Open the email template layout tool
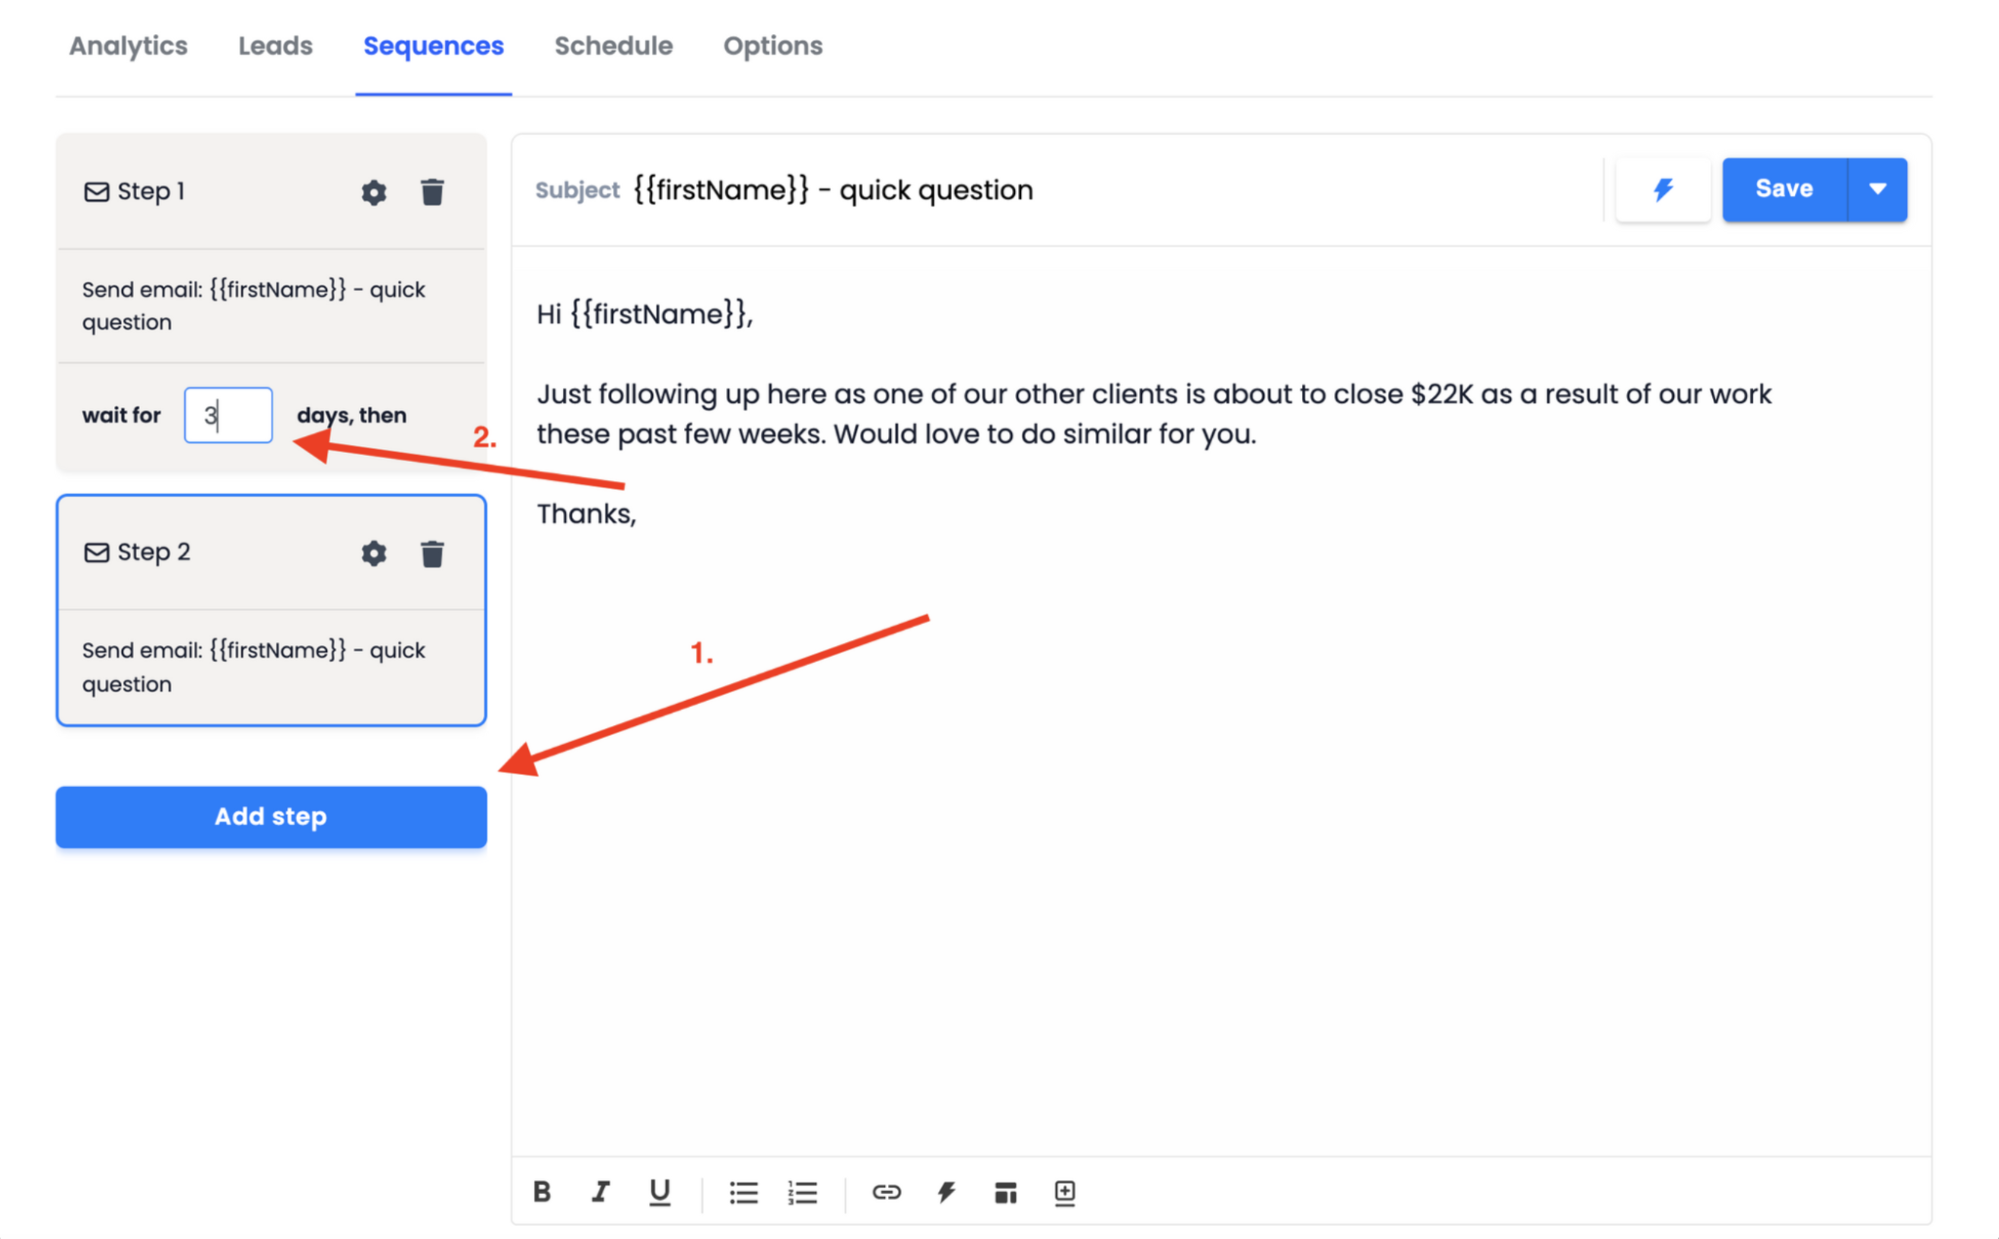This screenshot has width=1999, height=1239. click(x=1005, y=1192)
